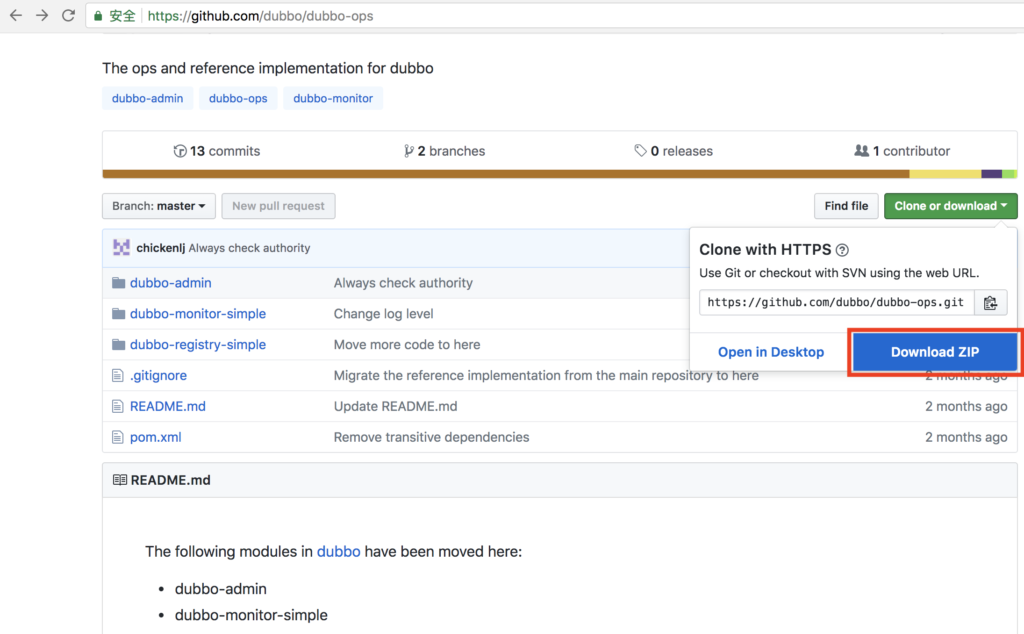Click the New pull request button
Viewport: 1024px width, 634px height.
point(278,206)
